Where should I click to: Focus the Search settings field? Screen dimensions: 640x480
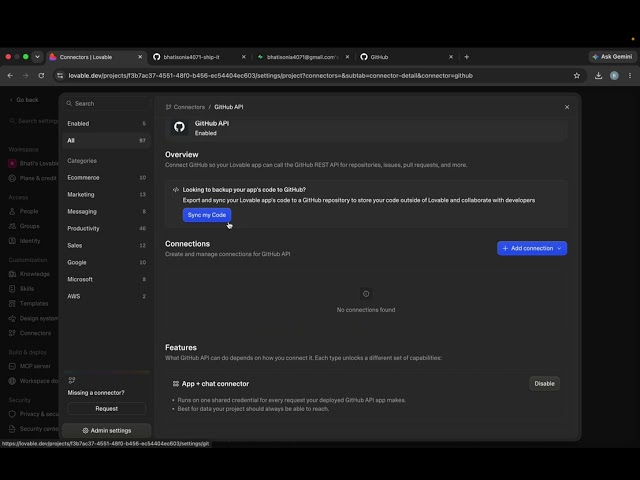click(33, 121)
